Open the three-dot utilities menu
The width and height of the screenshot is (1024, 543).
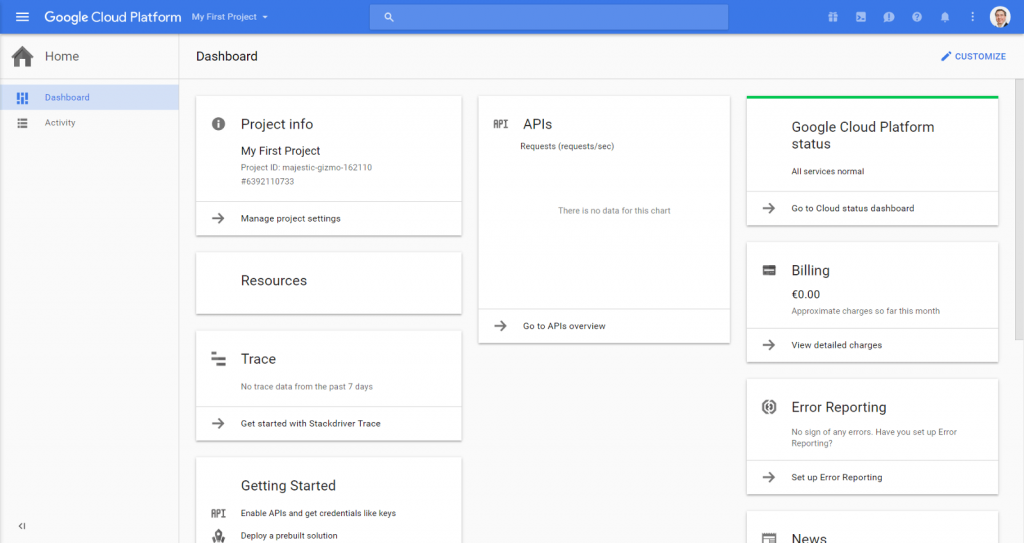click(x=972, y=17)
